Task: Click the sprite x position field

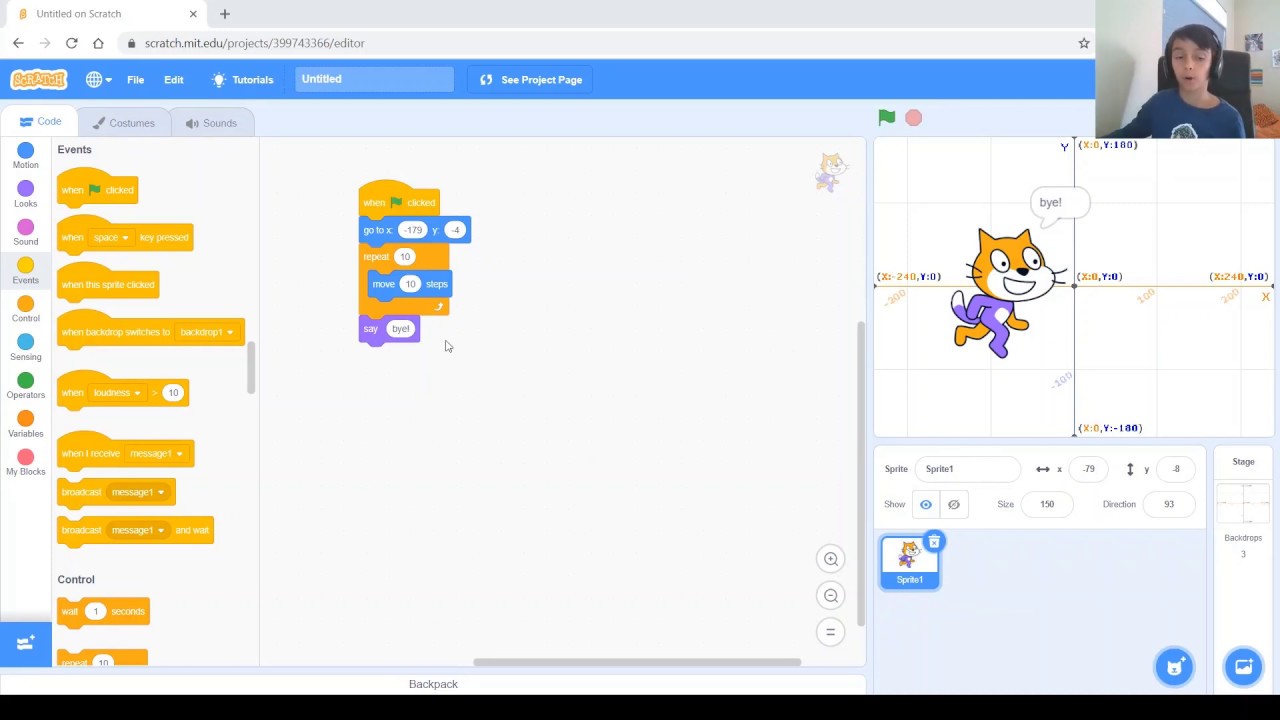Action: click(x=1088, y=469)
